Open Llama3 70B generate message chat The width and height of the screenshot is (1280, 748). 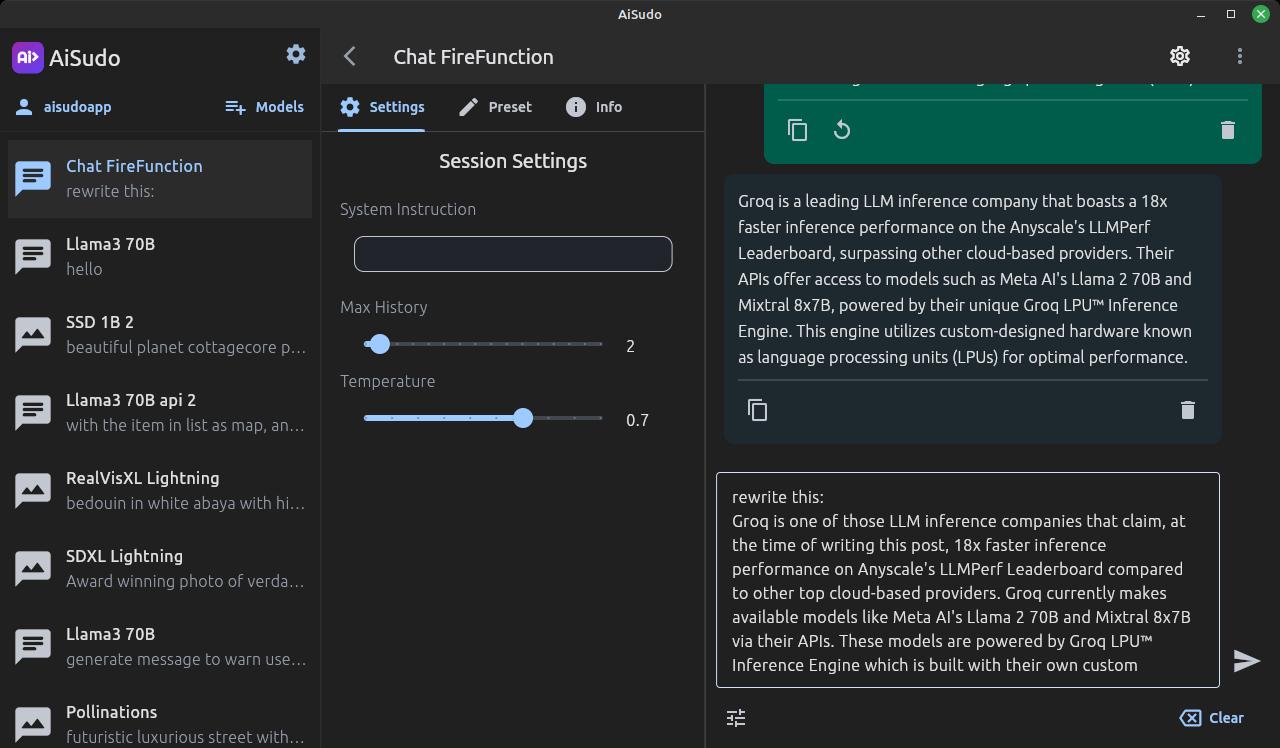(160, 646)
